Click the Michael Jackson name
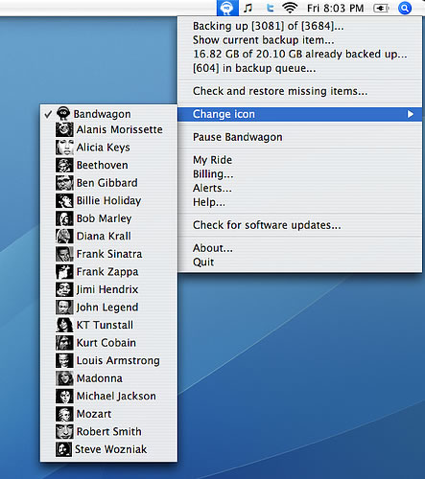Image resolution: width=425 pixels, height=479 pixels. tap(116, 396)
